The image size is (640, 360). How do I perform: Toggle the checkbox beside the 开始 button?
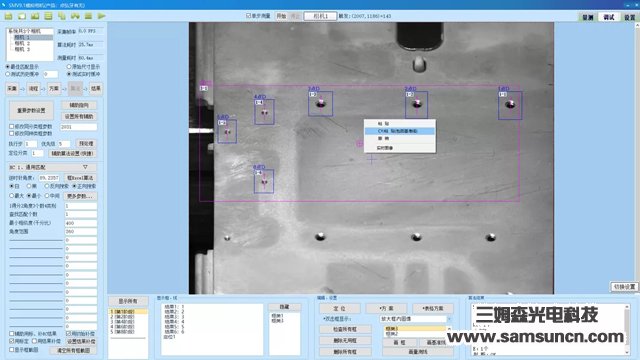click(x=248, y=16)
